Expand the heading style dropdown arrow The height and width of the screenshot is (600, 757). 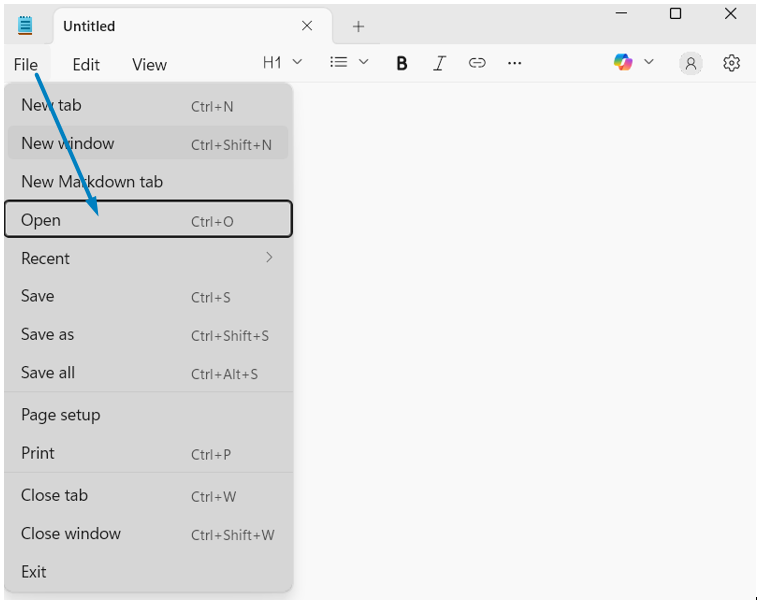coord(297,62)
